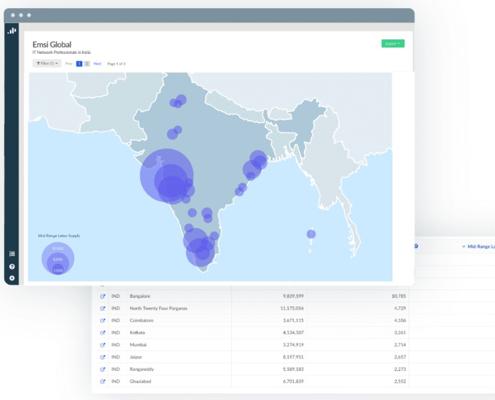
Task: Click the Mid Range Labor Supply legend title
Action: 59,236
